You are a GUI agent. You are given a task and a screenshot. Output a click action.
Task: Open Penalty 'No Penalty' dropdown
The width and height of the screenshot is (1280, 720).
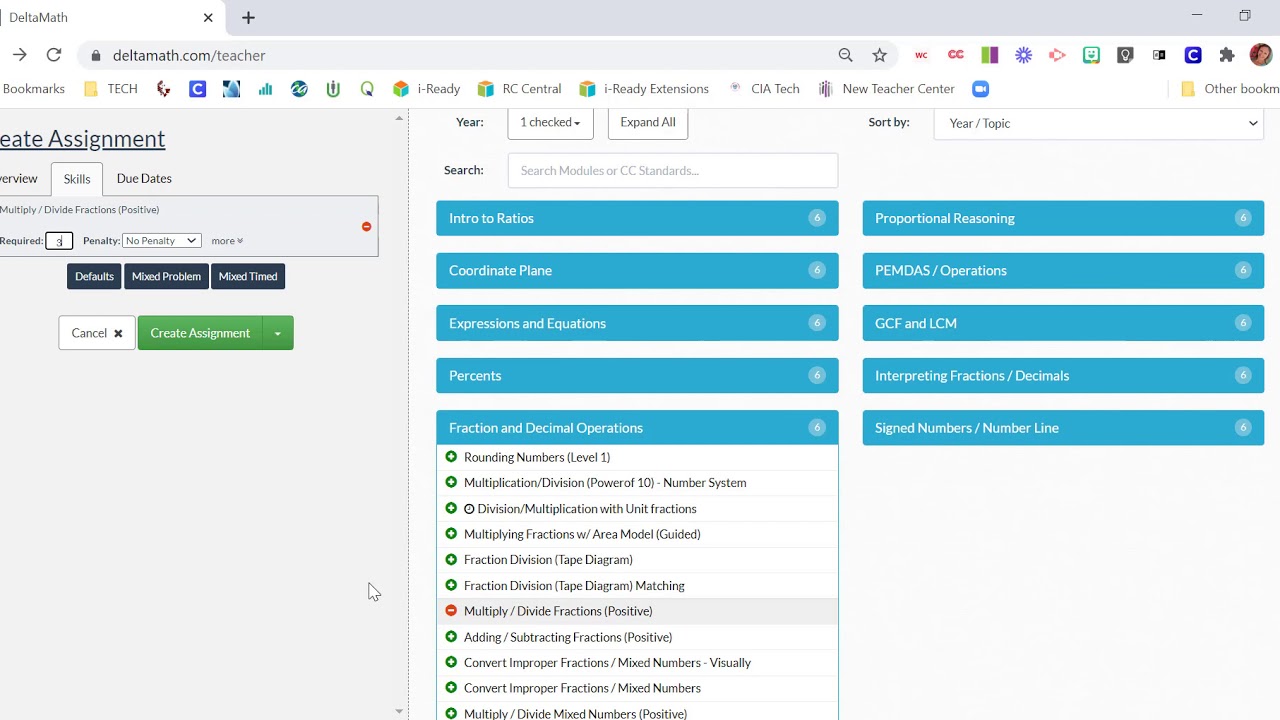pos(162,241)
